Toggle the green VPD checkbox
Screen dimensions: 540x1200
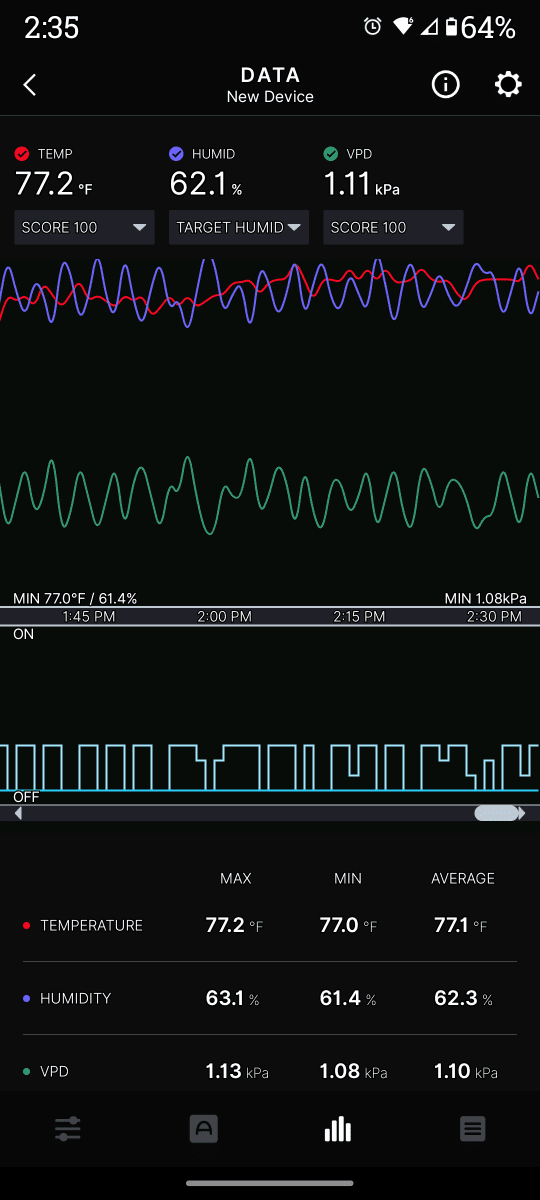click(x=331, y=154)
